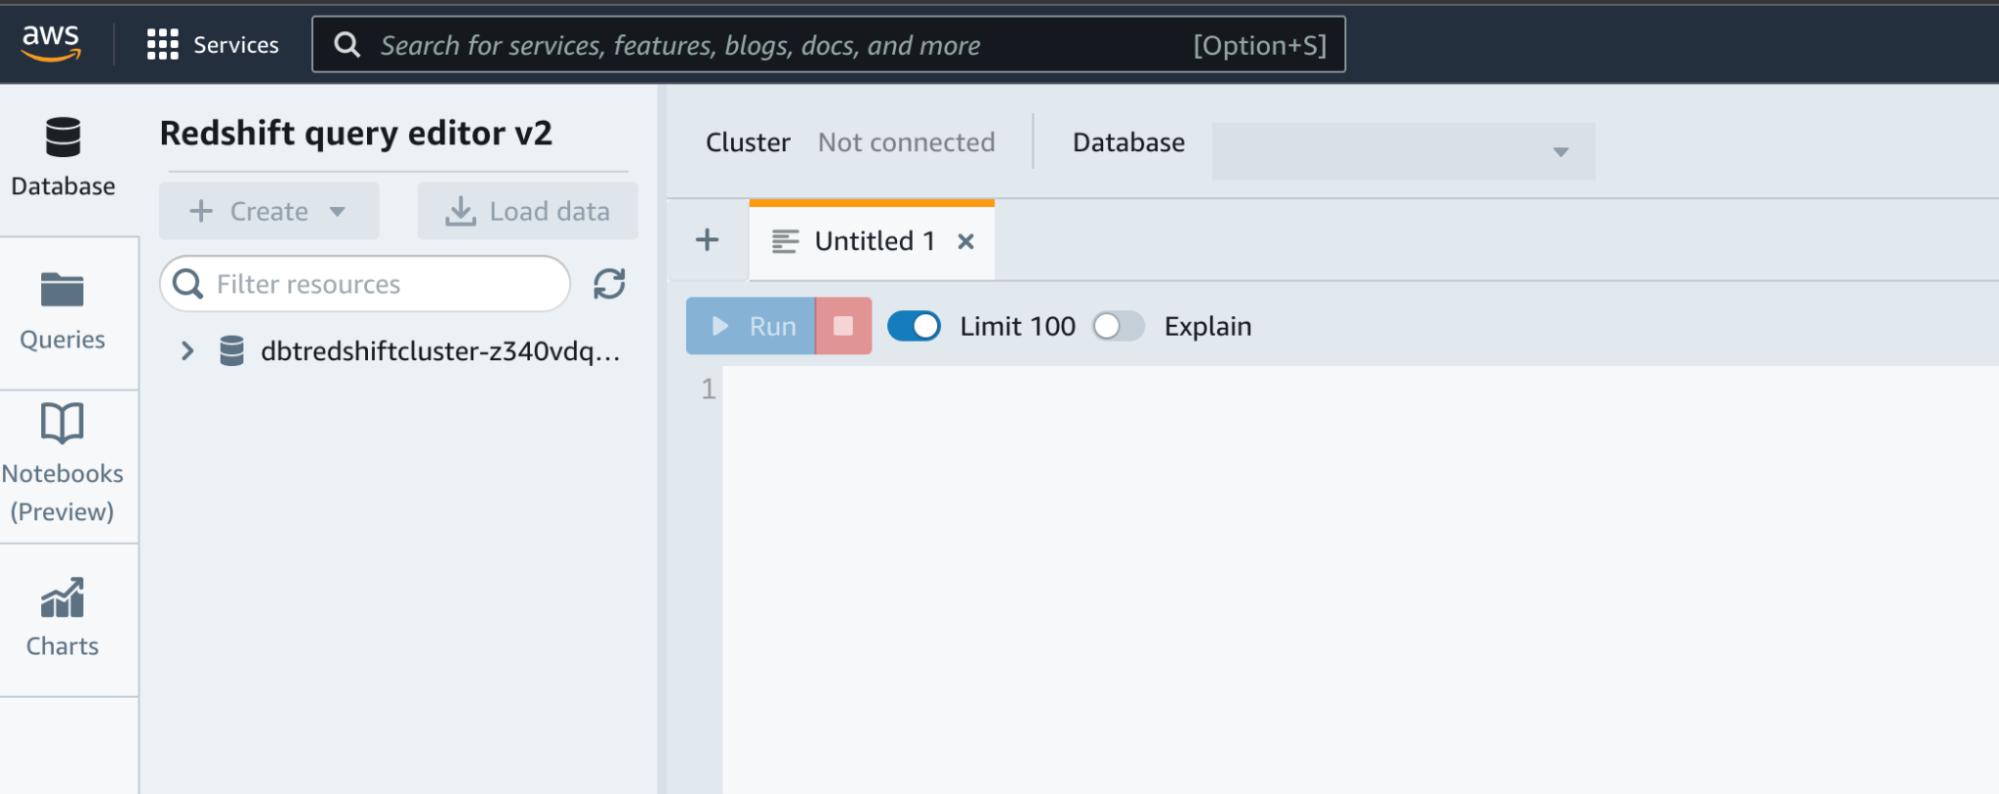This screenshot has height=794, width=1999.
Task: Expand the dbtredshiftcluster tree node
Action: coord(187,351)
